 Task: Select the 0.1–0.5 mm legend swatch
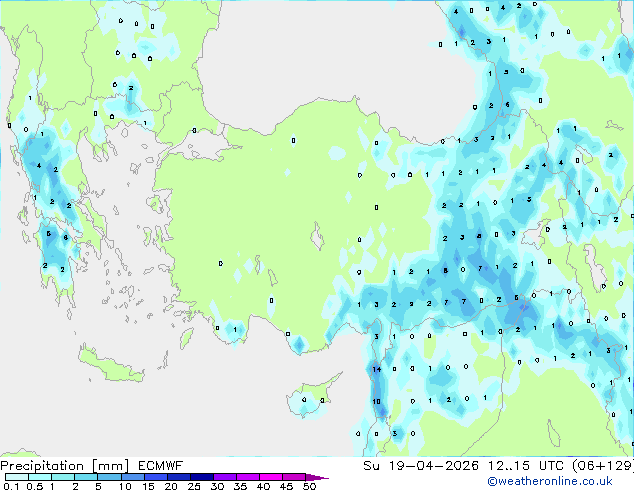(x=17, y=477)
